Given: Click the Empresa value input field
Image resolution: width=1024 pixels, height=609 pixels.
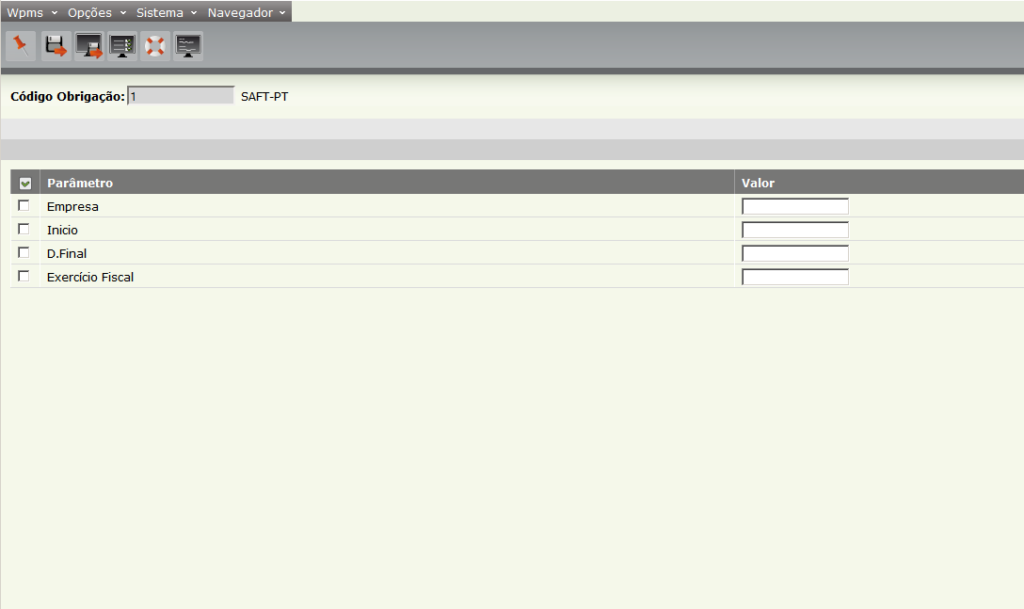Looking at the screenshot, I should pos(795,206).
